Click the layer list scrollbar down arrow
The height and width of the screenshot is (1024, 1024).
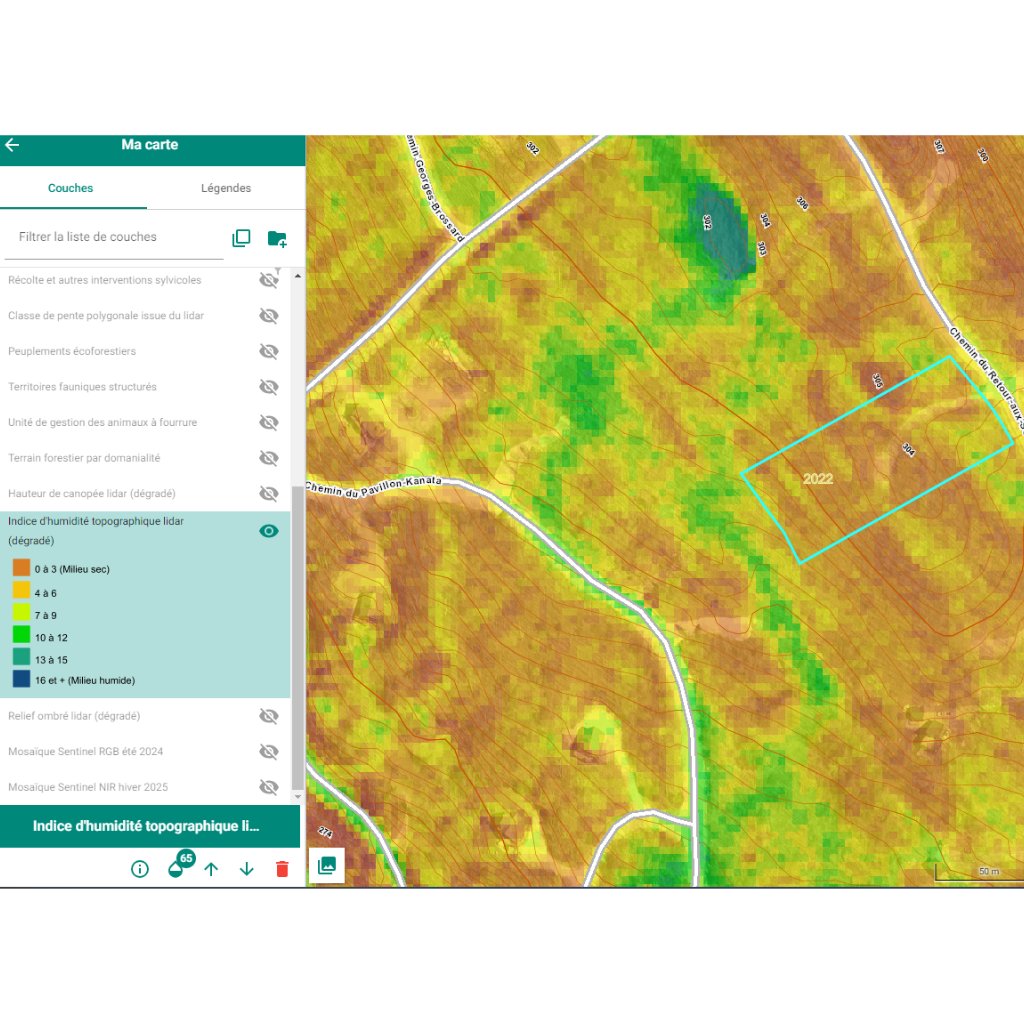pos(296,797)
